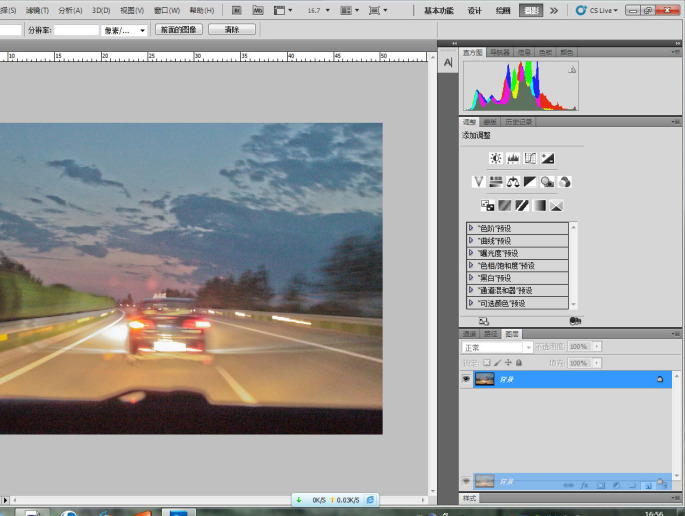Expand the "色阶" presets list
The width and height of the screenshot is (685, 516).
pos(471,228)
